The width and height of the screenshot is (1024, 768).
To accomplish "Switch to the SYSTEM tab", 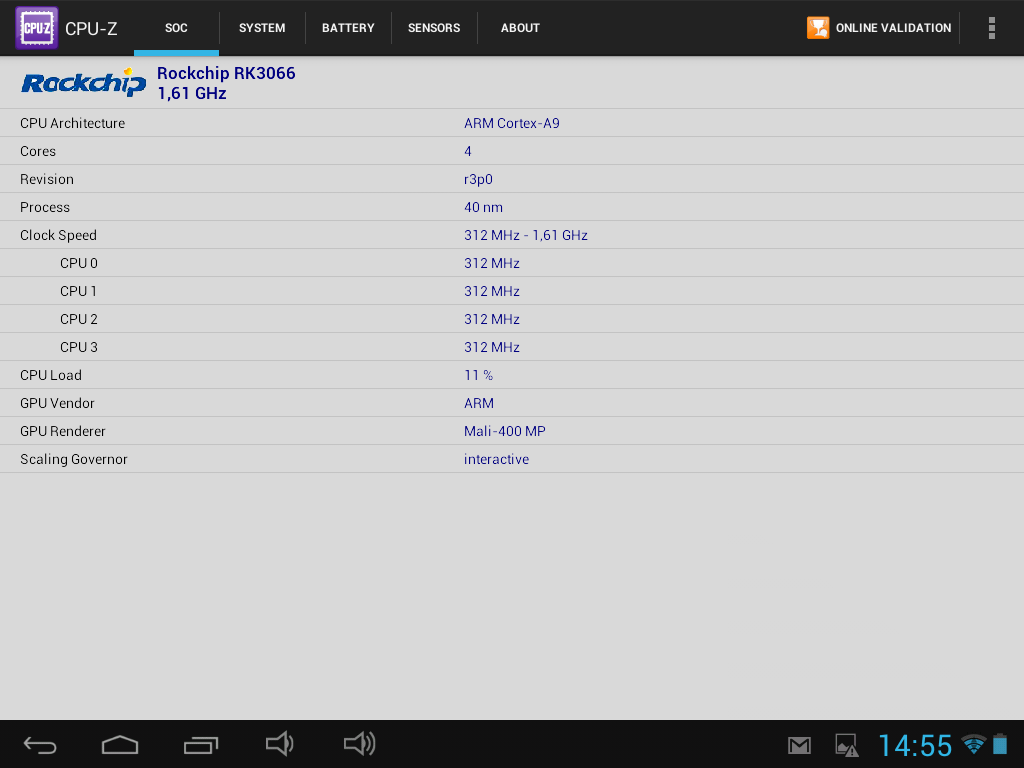I will pyautogui.click(x=262, y=28).
